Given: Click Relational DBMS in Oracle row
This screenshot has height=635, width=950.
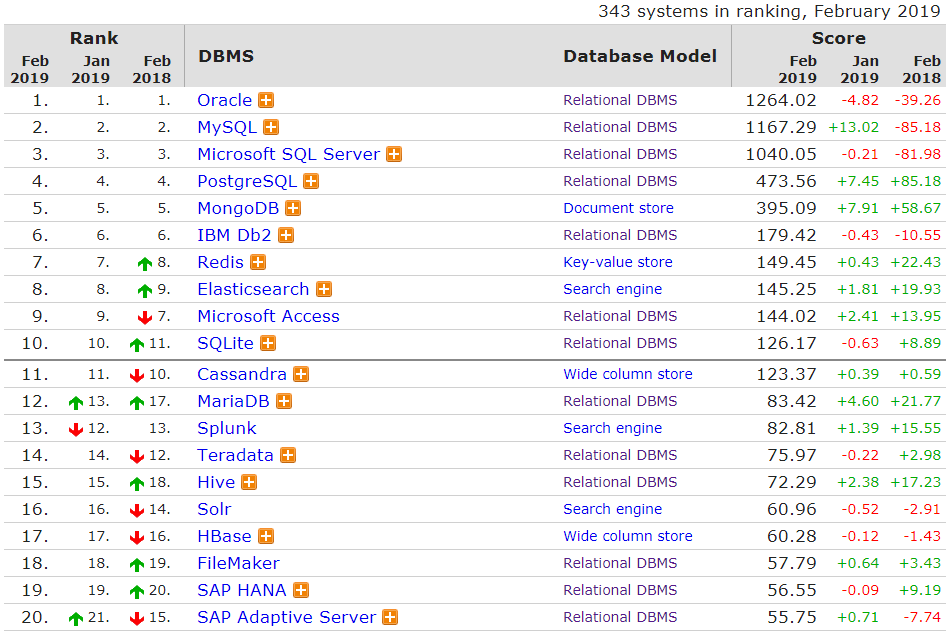Looking at the screenshot, I should point(620,100).
